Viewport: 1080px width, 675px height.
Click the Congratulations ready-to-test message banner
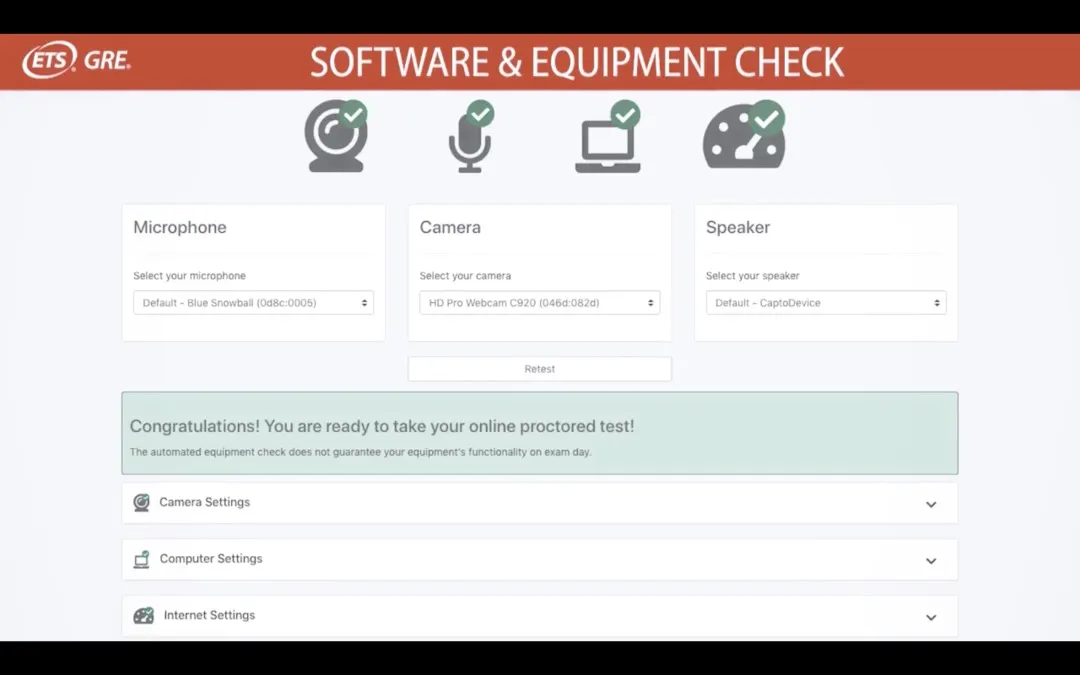[539, 433]
